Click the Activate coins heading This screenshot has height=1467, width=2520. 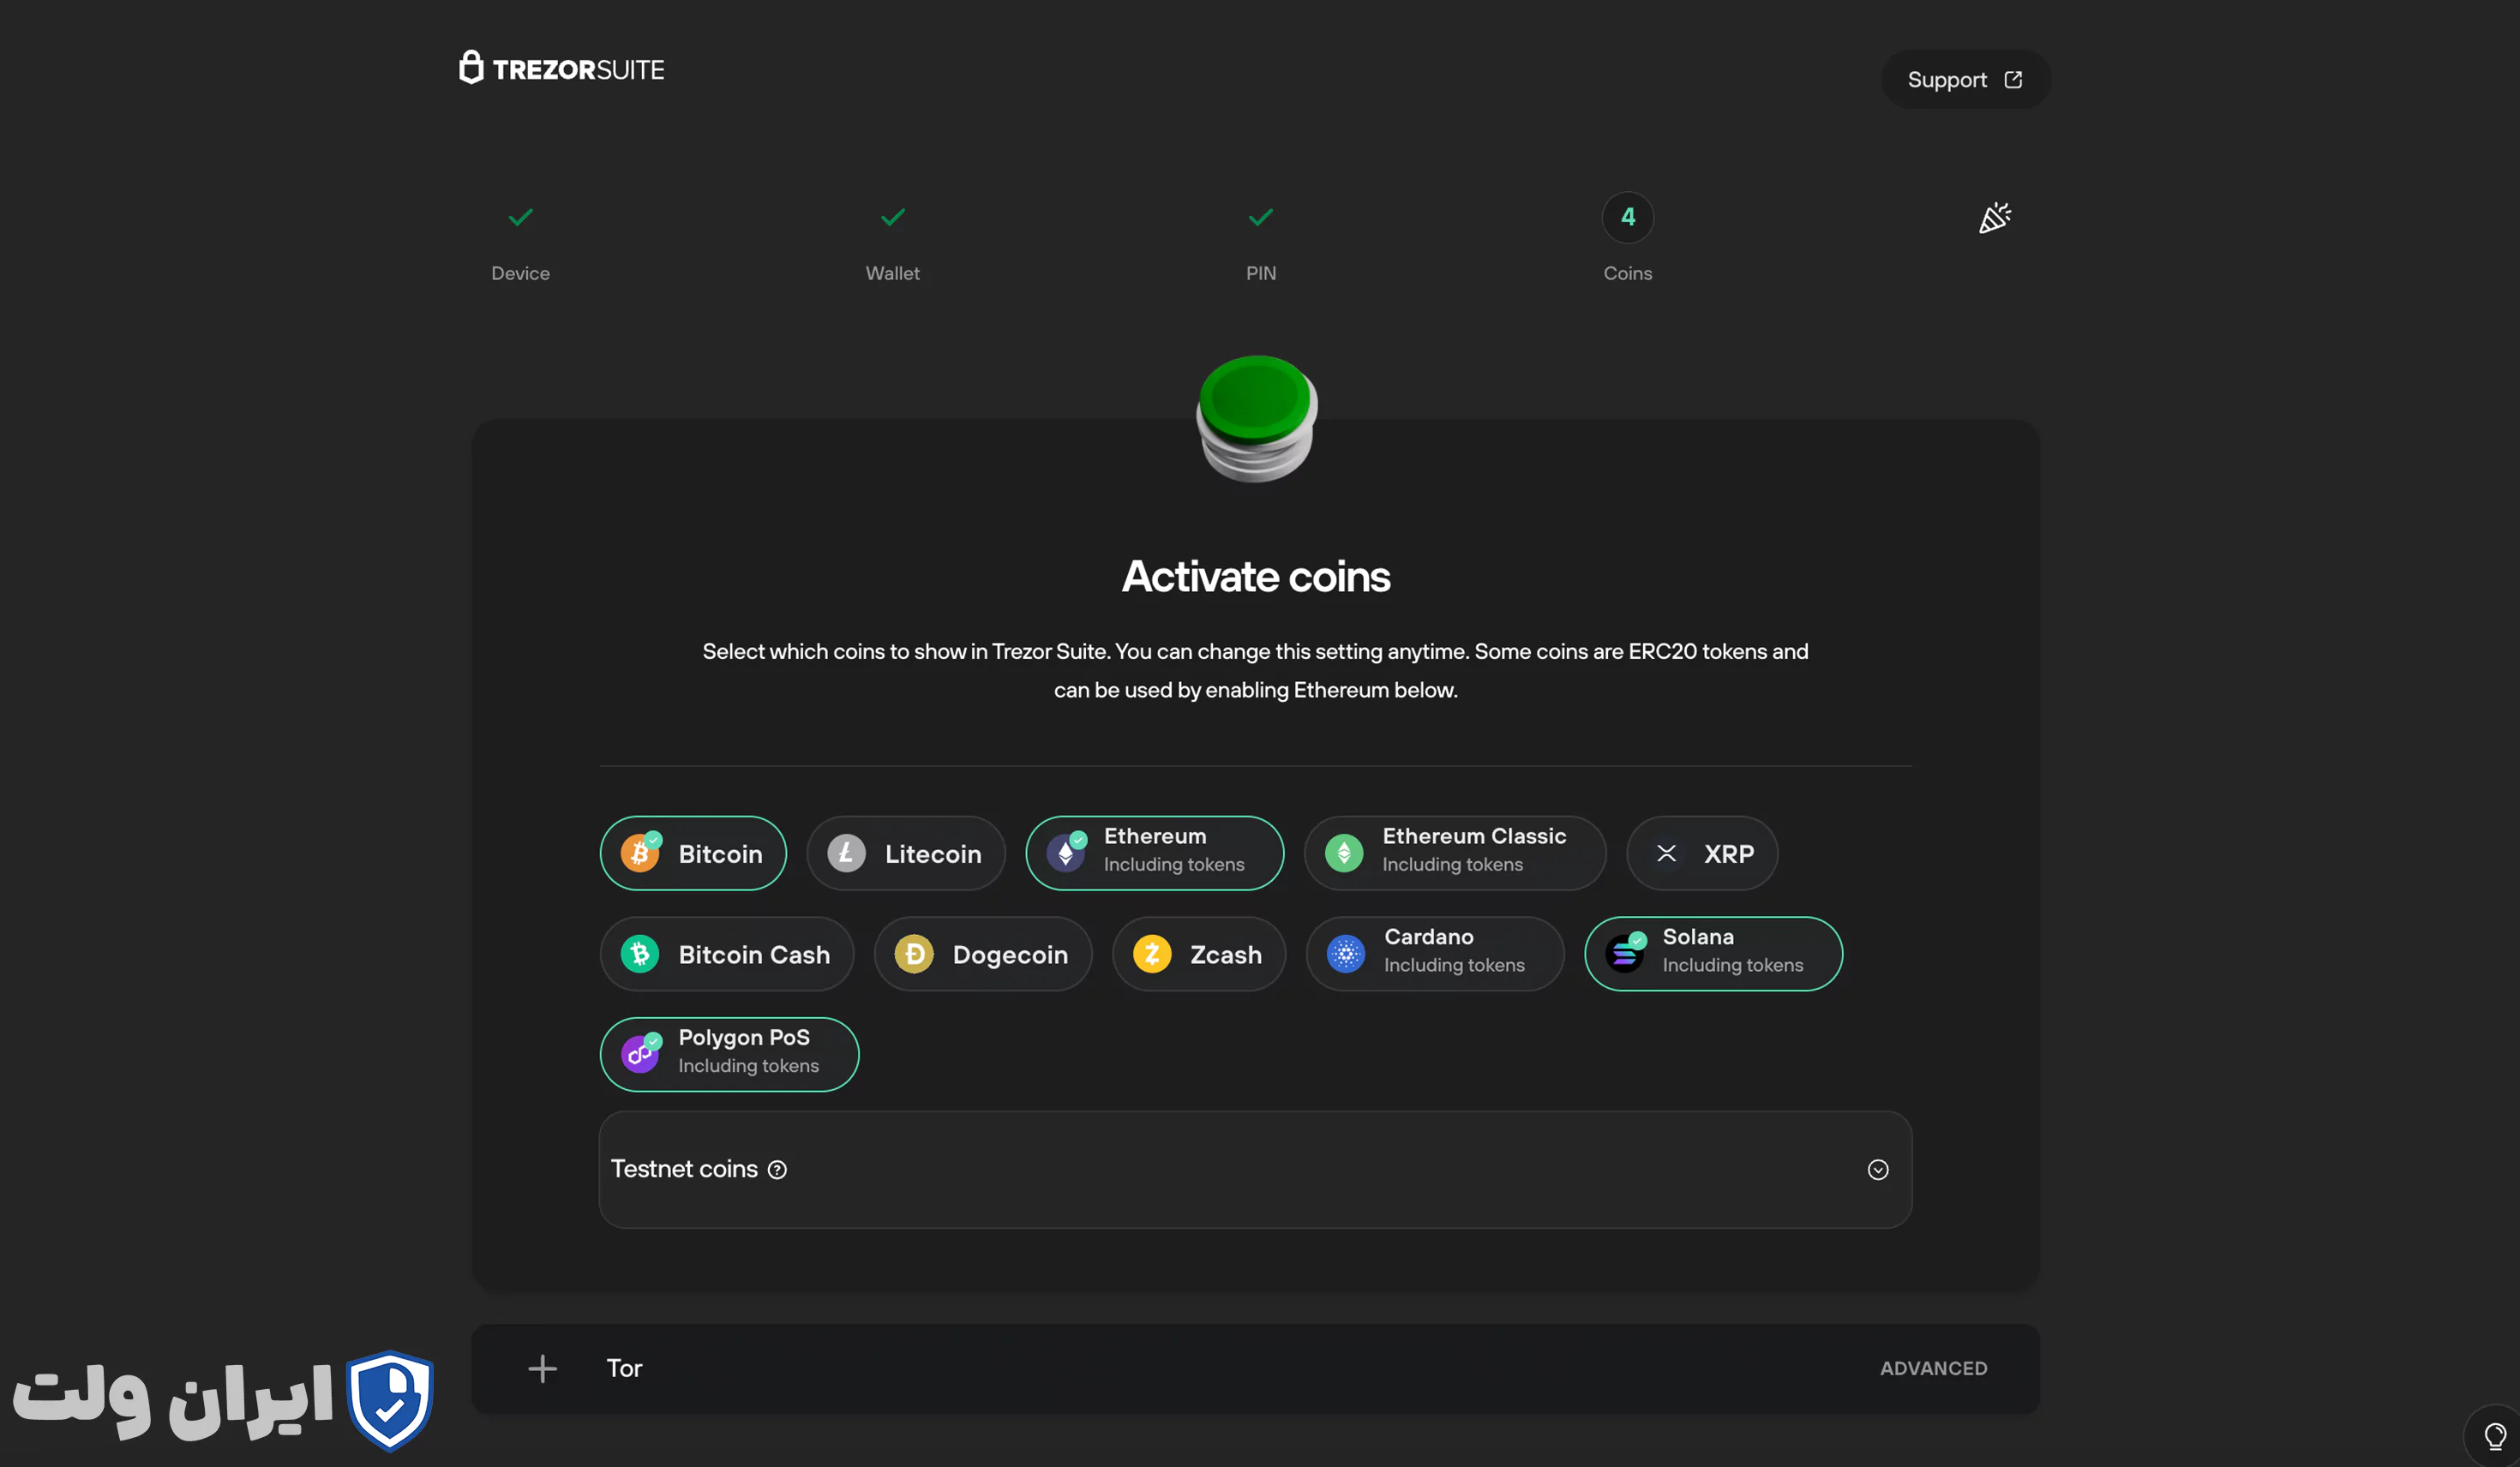point(1256,576)
